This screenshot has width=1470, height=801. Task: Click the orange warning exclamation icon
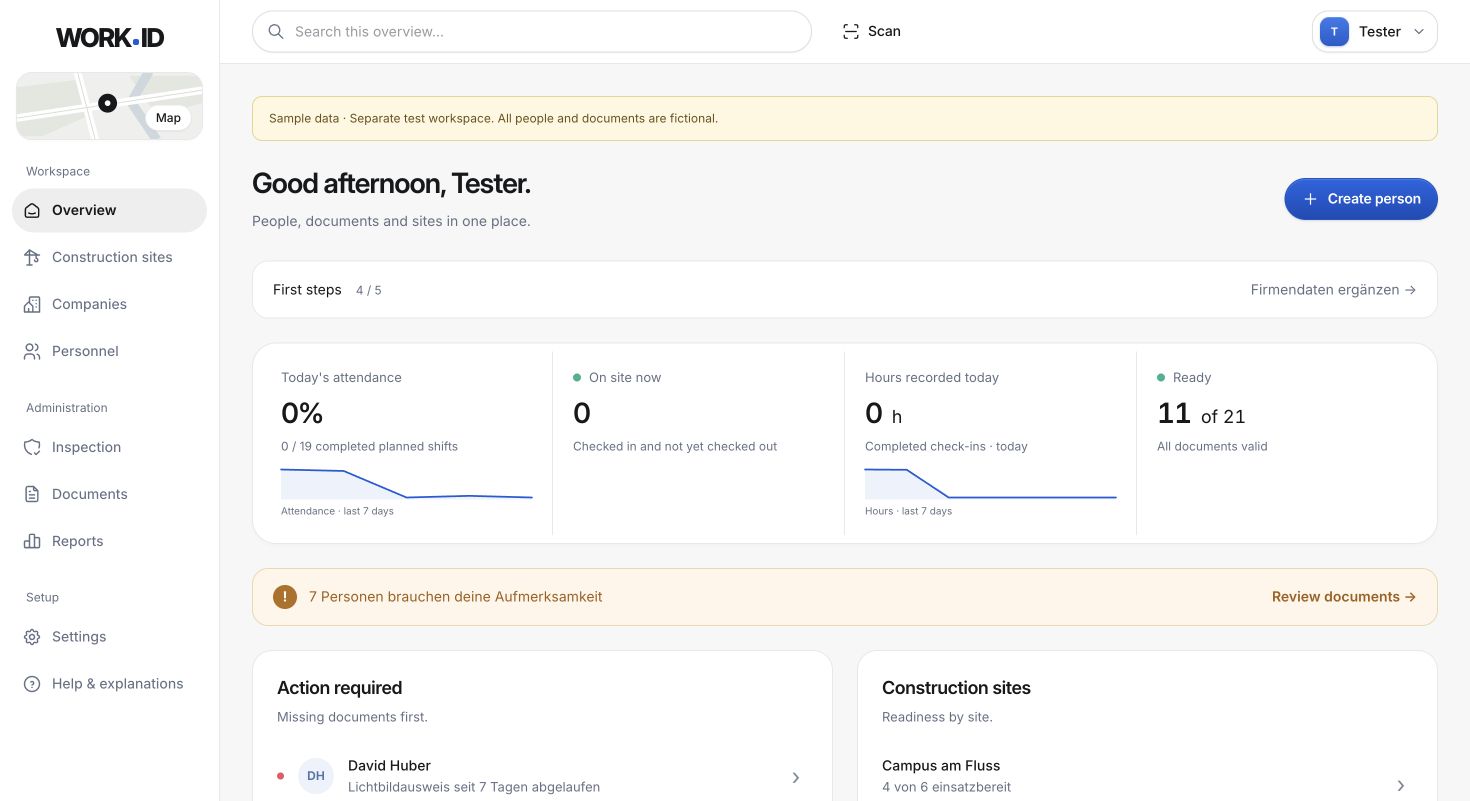click(285, 597)
